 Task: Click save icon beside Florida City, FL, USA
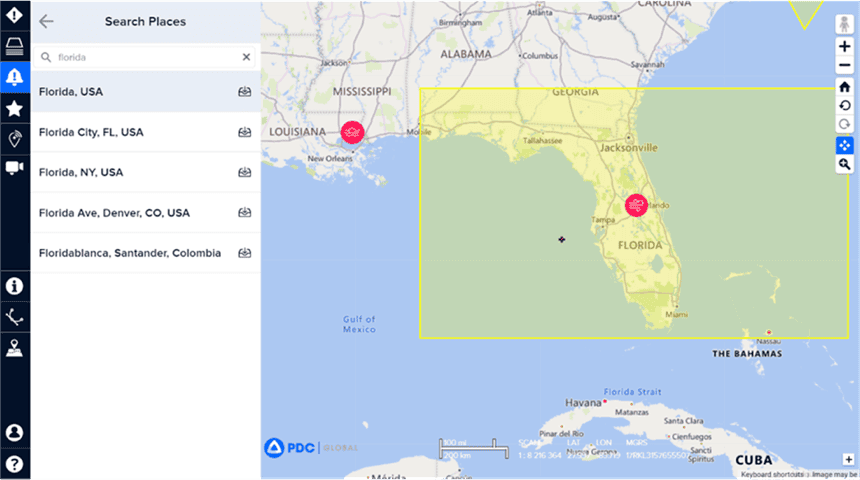click(x=245, y=132)
